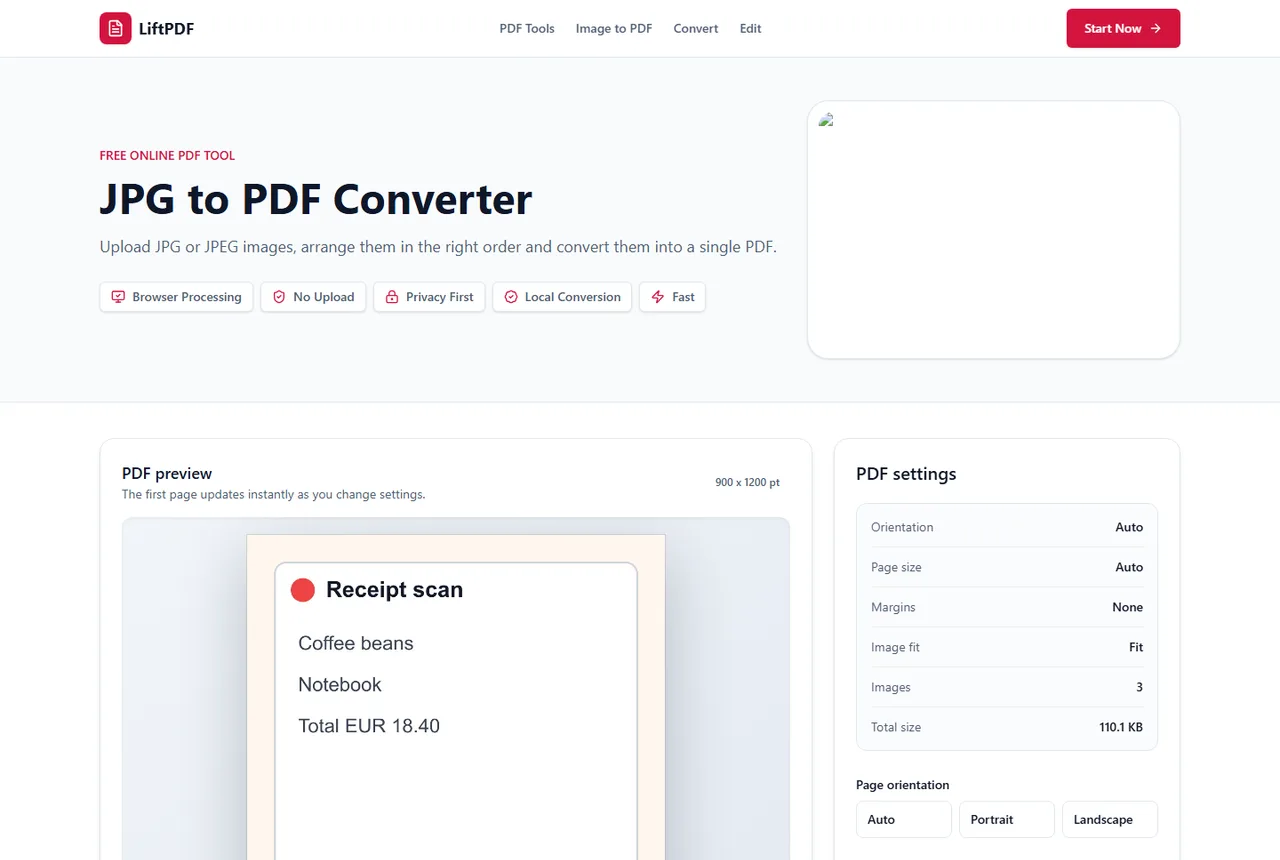
Task: Click the Browser Processing monitor icon
Action: 118,297
